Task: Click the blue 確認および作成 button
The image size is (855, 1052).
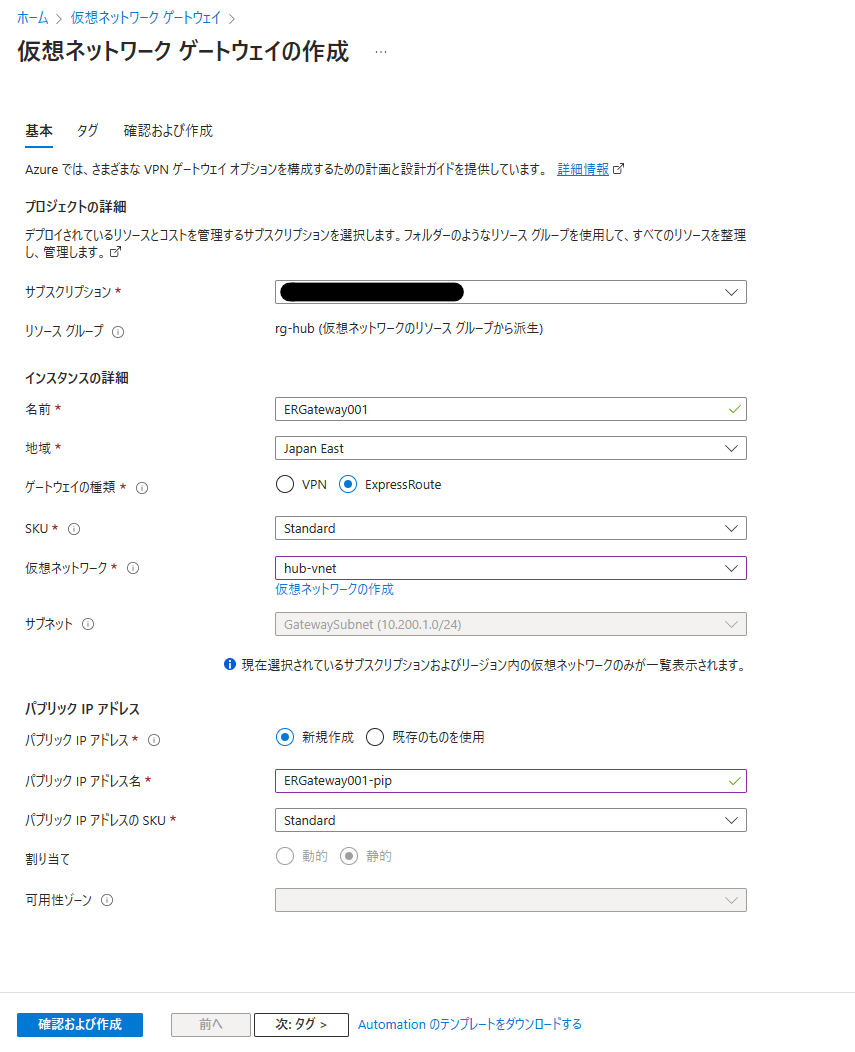Action: coord(80,1024)
